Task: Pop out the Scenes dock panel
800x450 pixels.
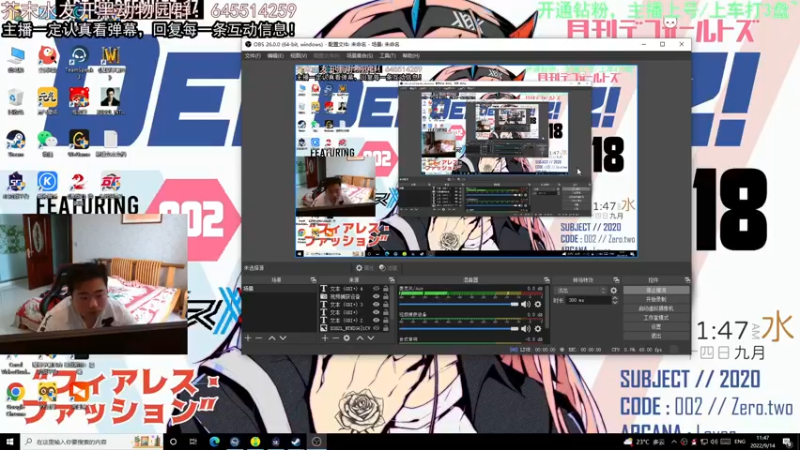Action: (313, 280)
